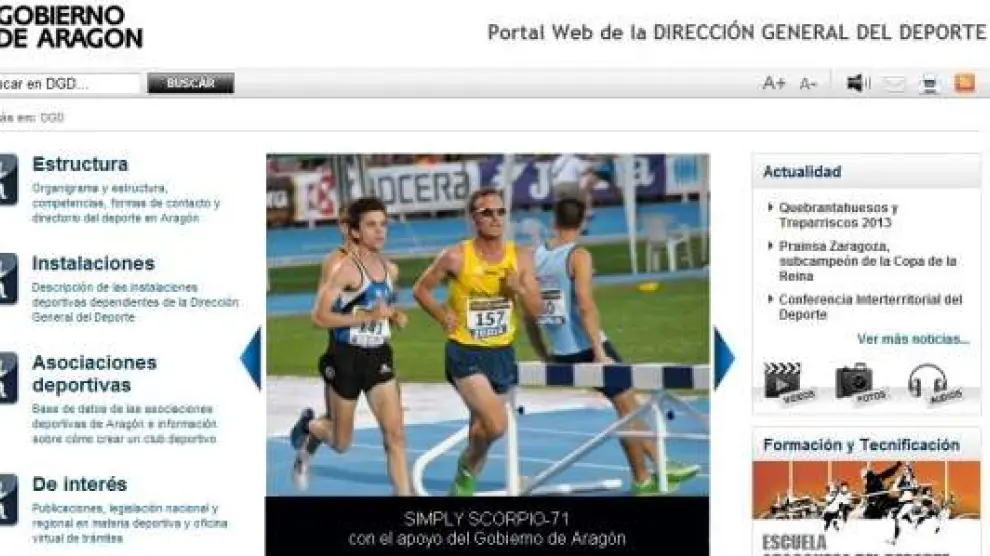This screenshot has height=556, width=990.
Task: Click the printer icon in toolbar
Action: tap(929, 84)
